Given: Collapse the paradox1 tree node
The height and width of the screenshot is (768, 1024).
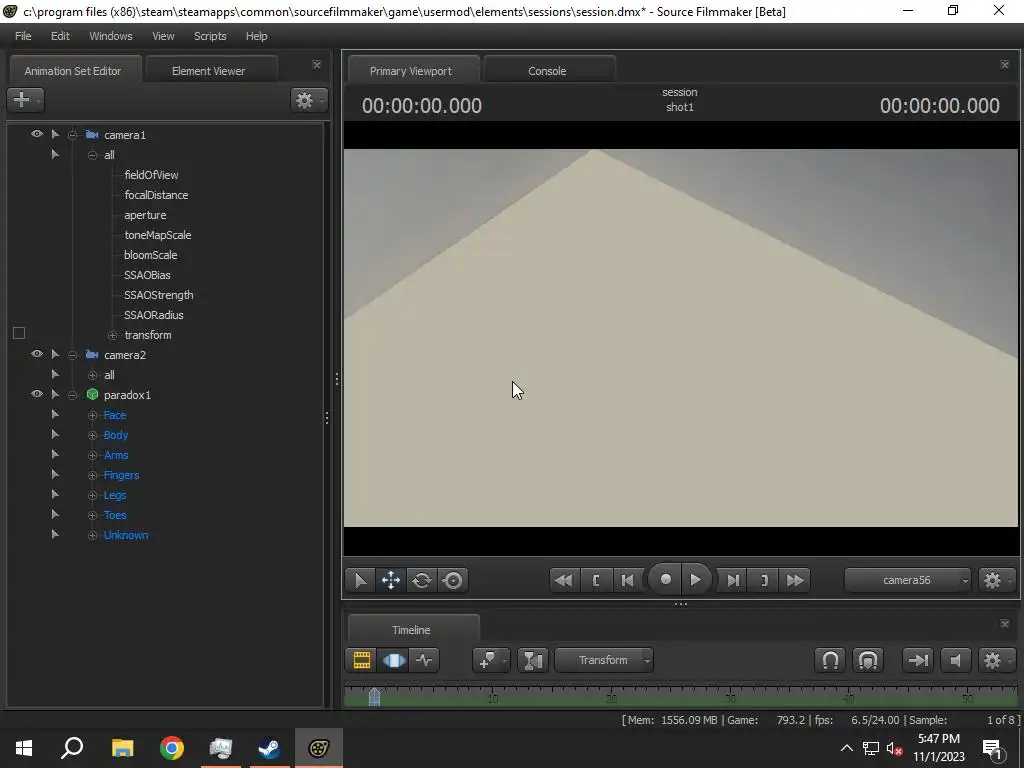Looking at the screenshot, I should (x=72, y=395).
